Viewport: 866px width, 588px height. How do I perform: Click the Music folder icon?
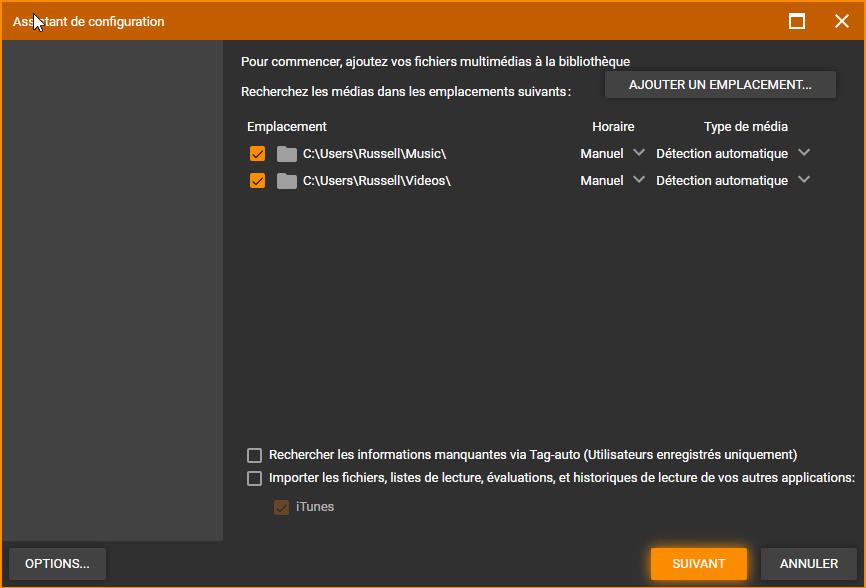click(287, 154)
